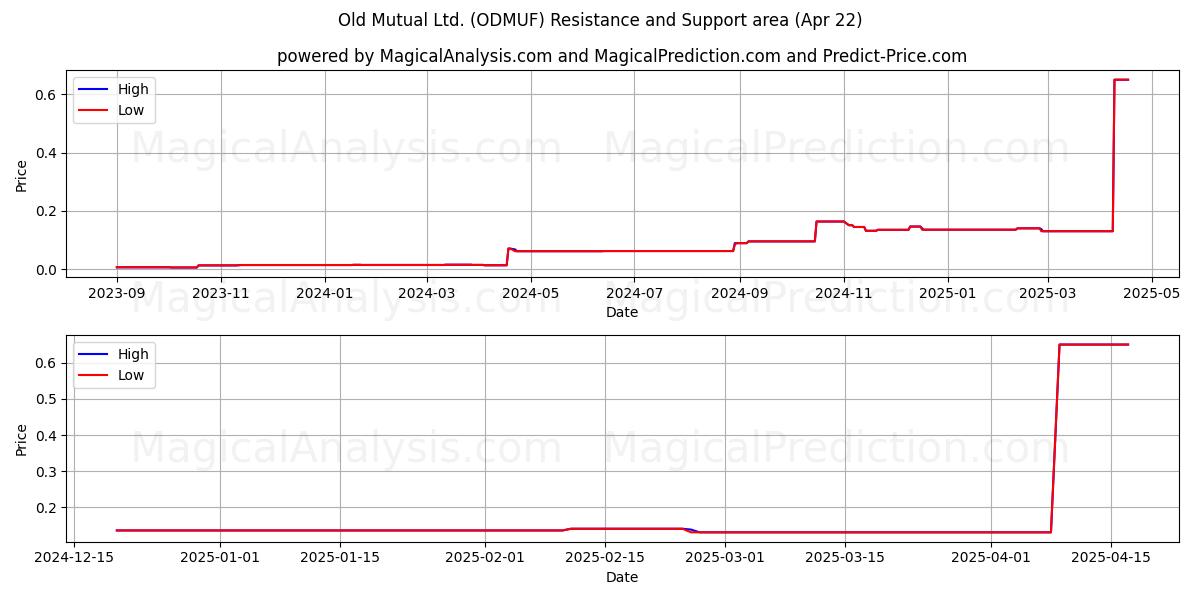Click 'Low' in the bottom chart legend
The width and height of the screenshot is (1200, 600).
[131, 375]
